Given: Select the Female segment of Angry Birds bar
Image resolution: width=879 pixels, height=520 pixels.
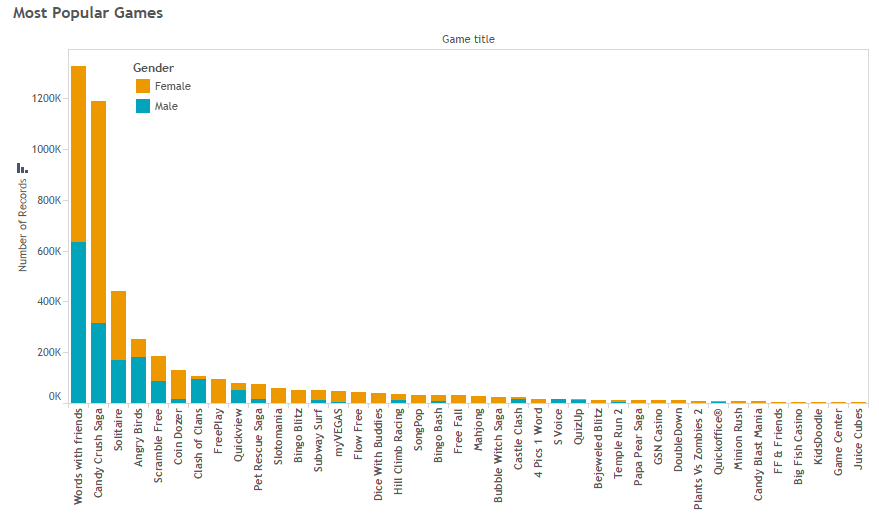Looking at the screenshot, I should 138,349.
